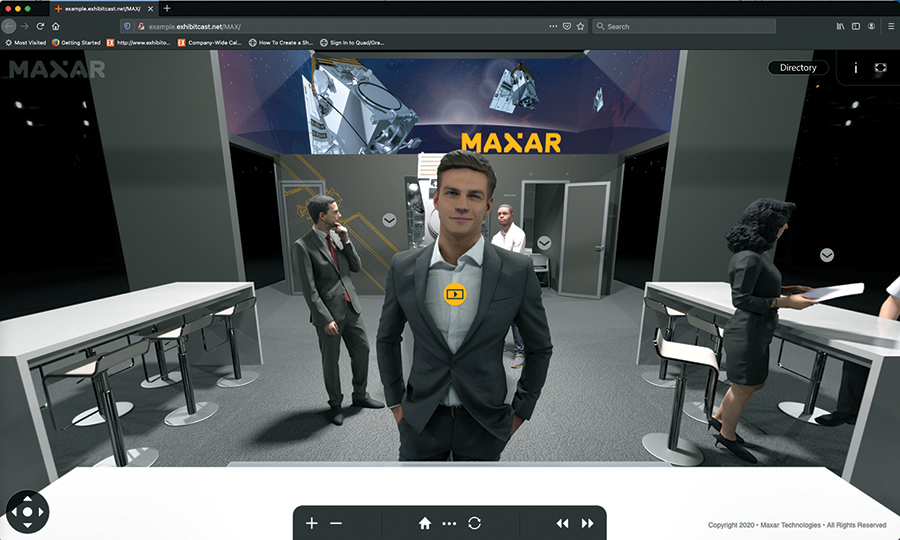The image size is (900, 540).
Task: Go back in browser history
Action: click(x=9, y=26)
